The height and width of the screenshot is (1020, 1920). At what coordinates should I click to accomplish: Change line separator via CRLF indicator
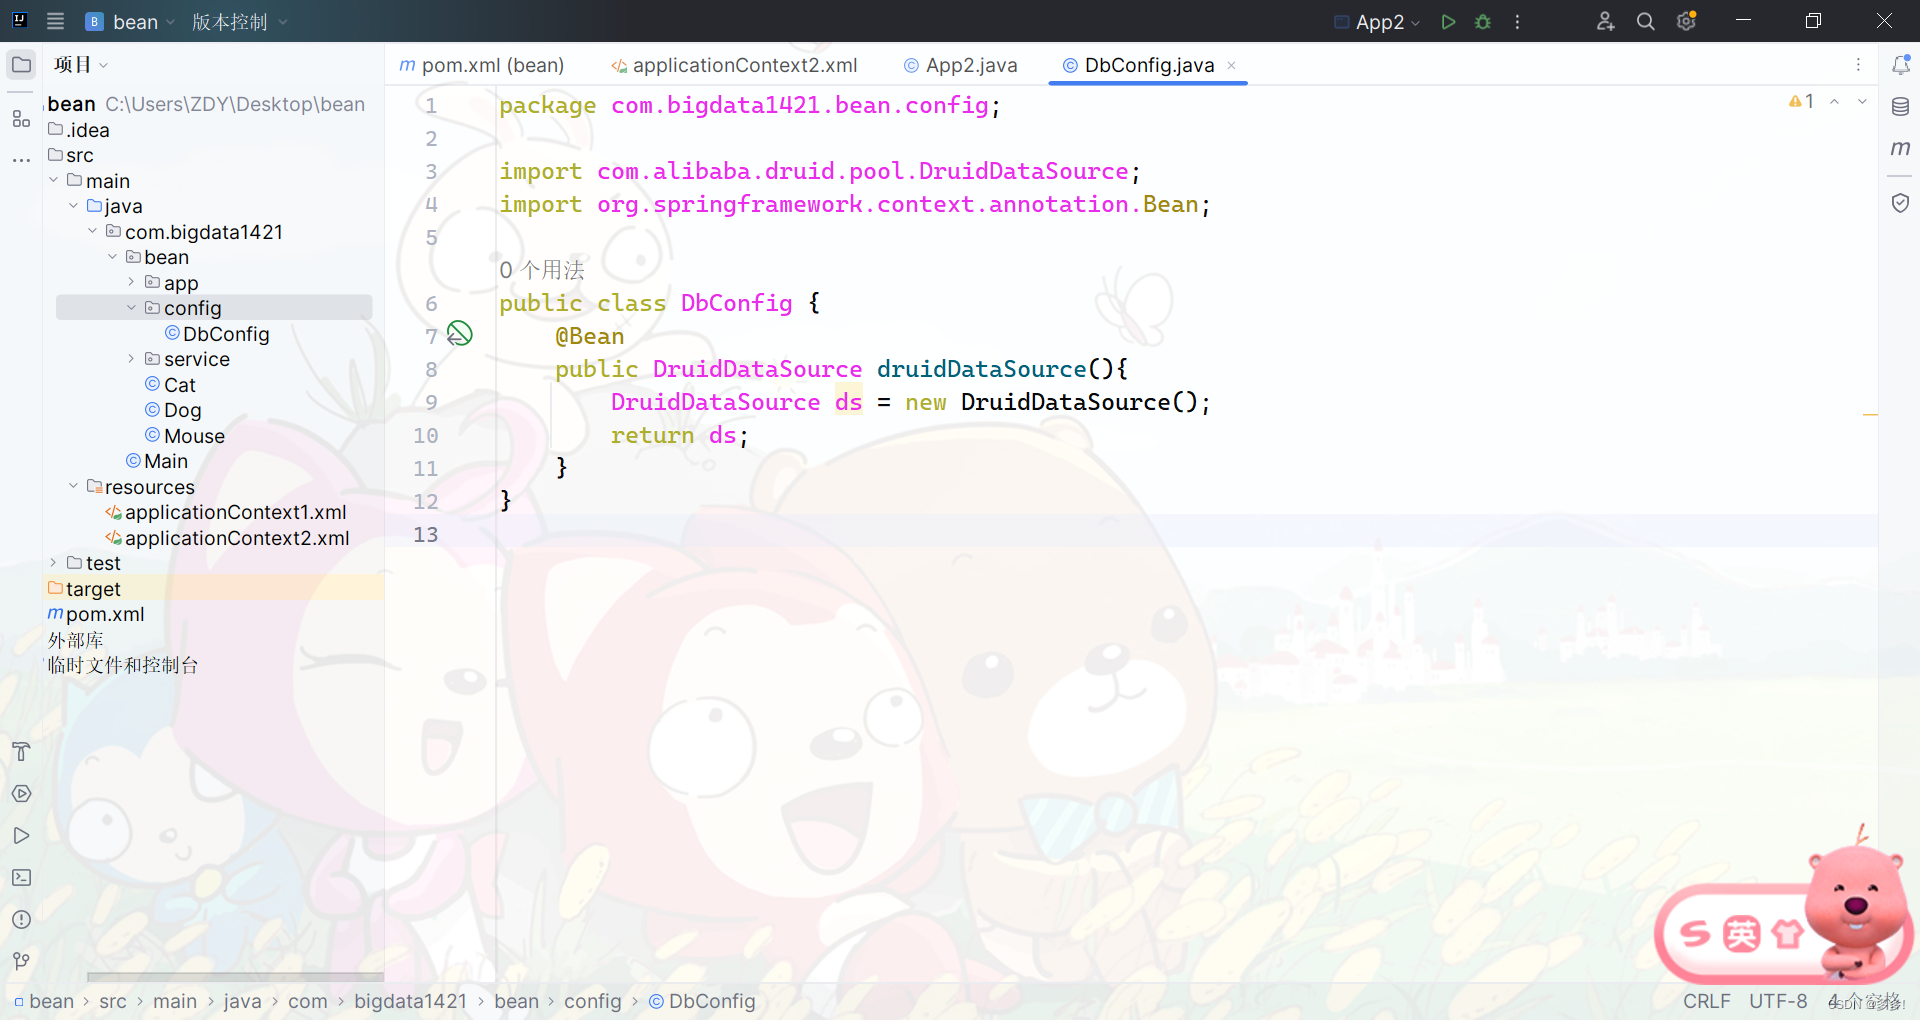(1707, 1001)
